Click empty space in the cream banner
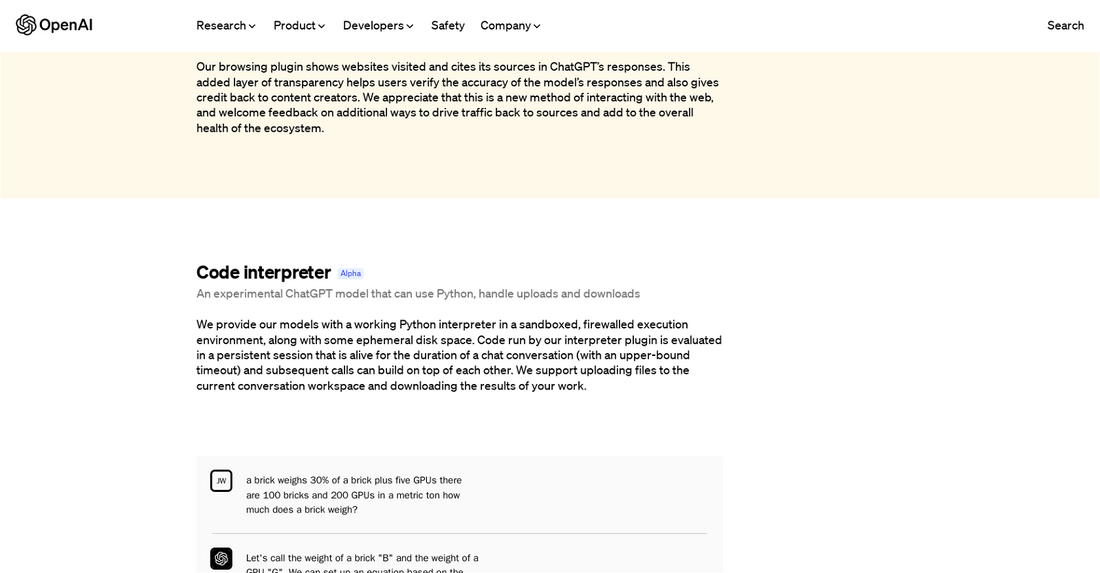This screenshot has height=573, width=1100. [900, 130]
